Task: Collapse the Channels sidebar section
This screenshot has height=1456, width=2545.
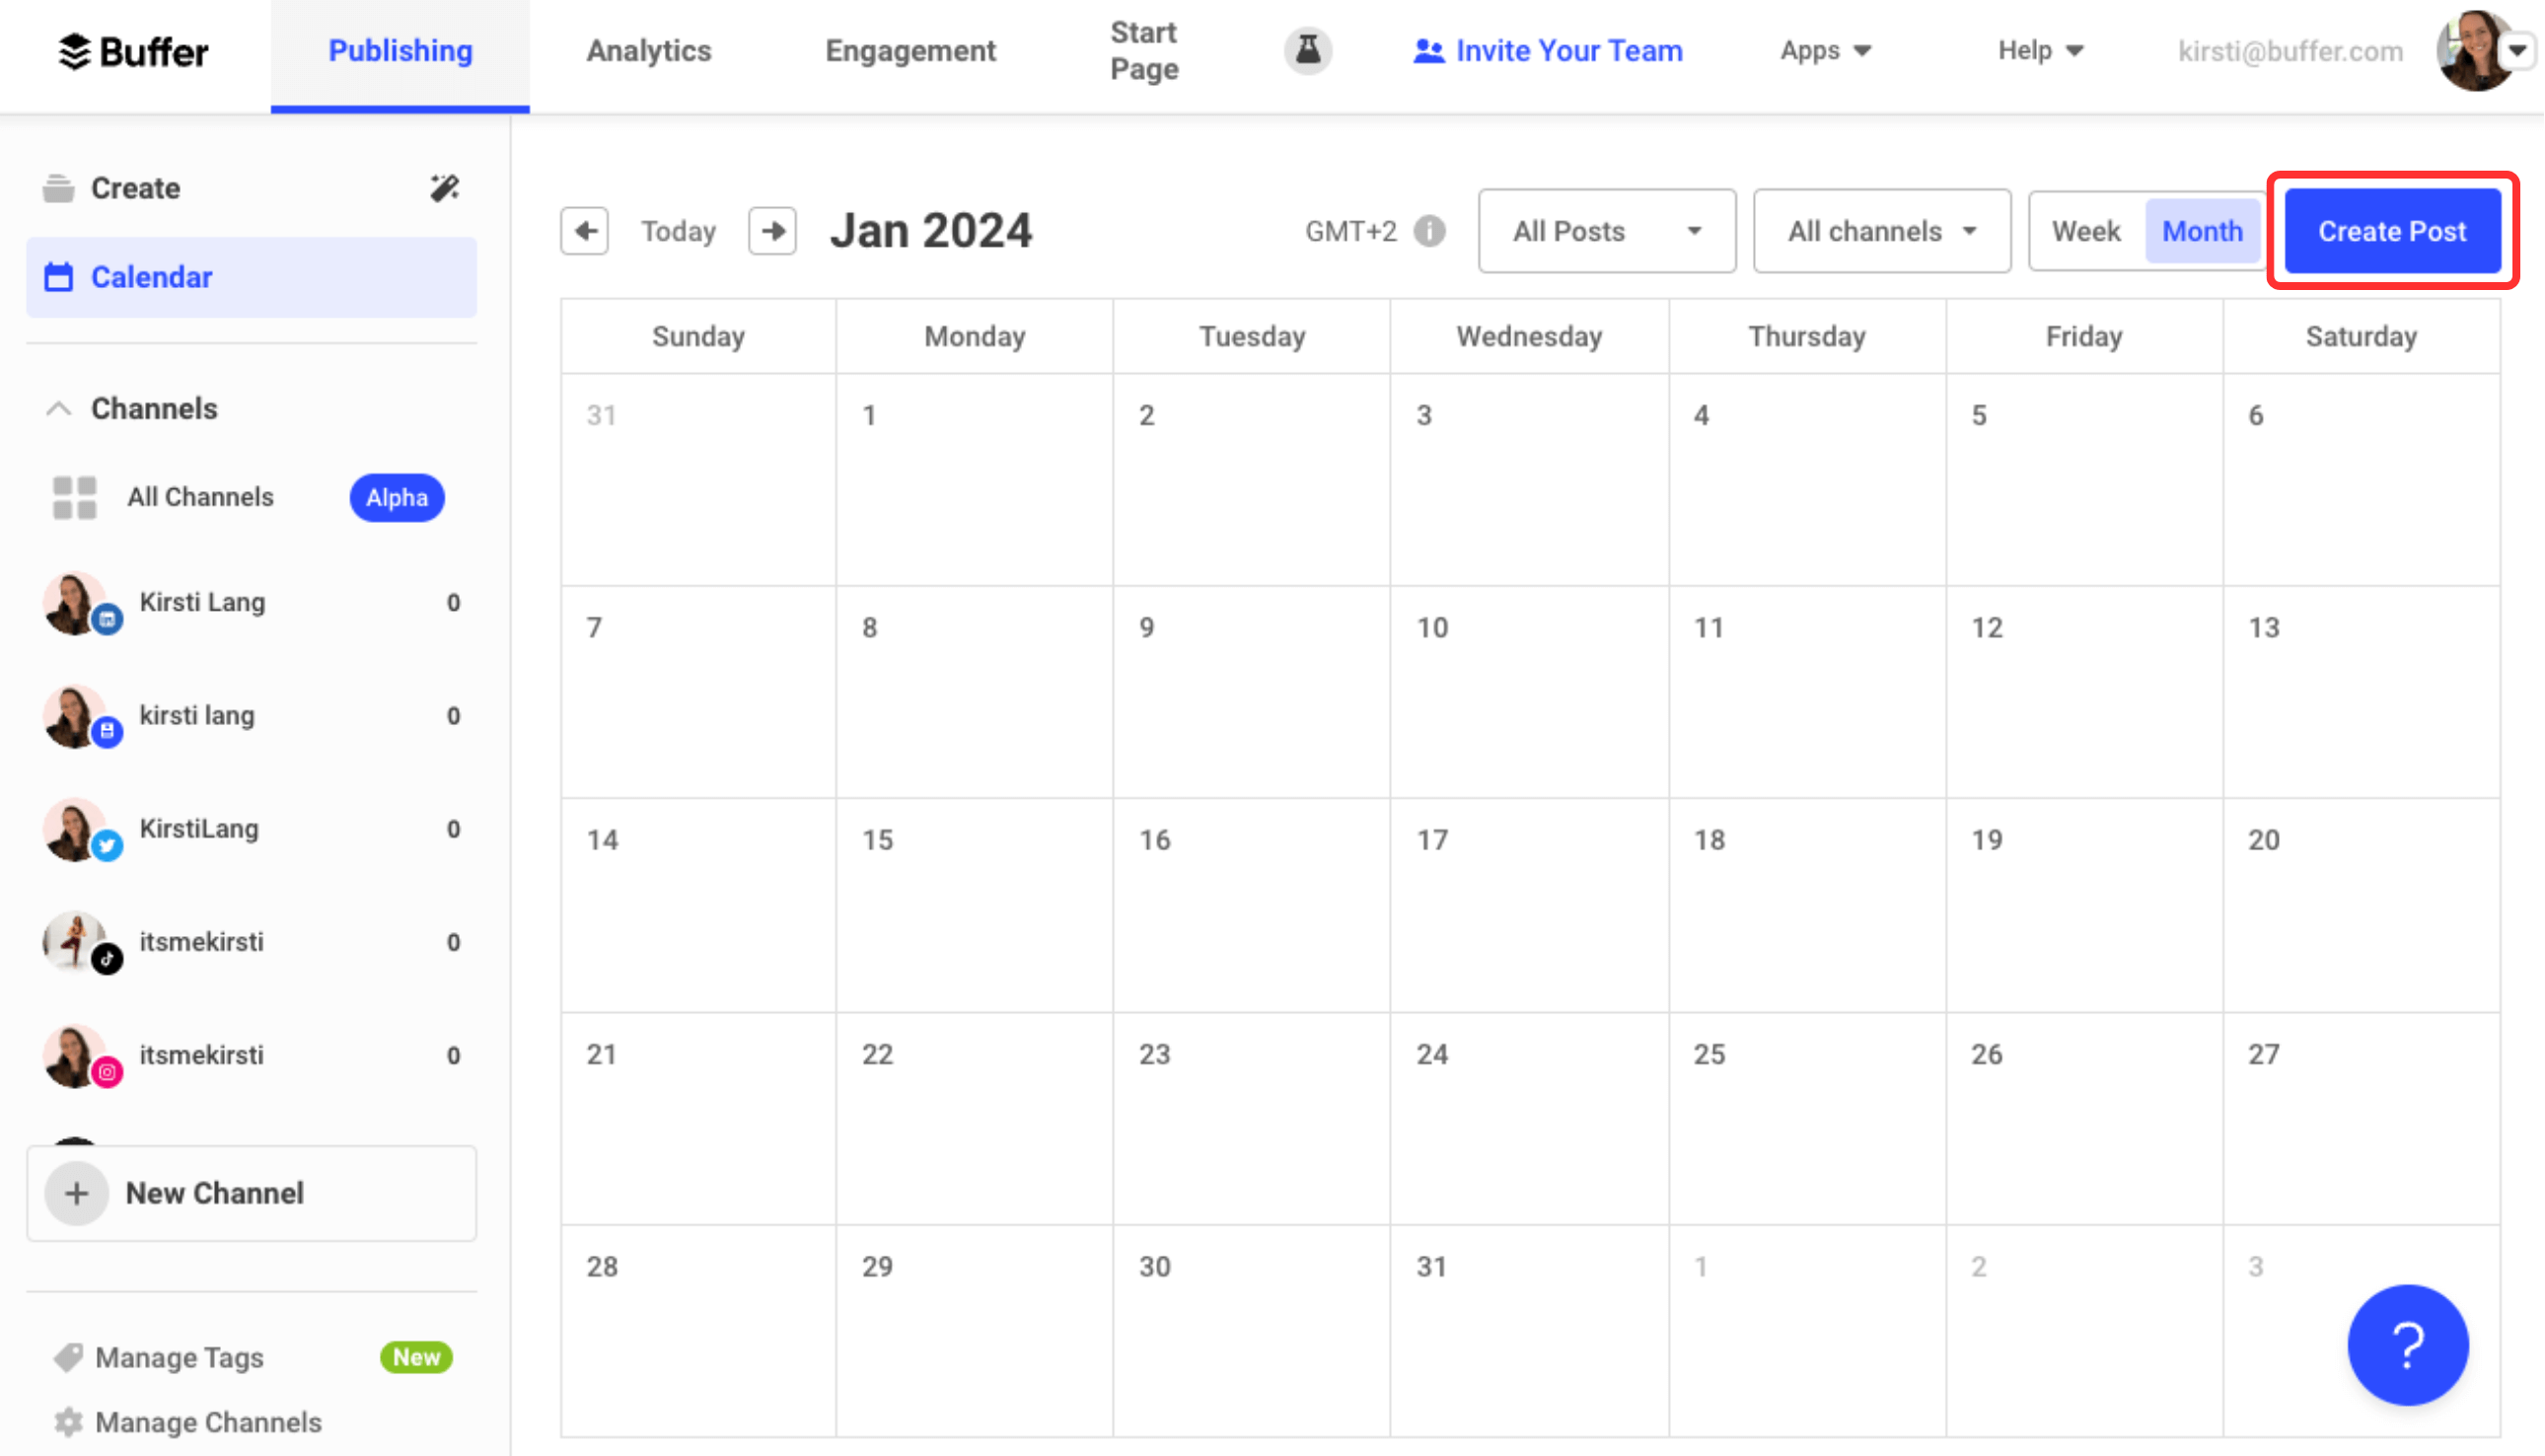Action: tap(54, 409)
